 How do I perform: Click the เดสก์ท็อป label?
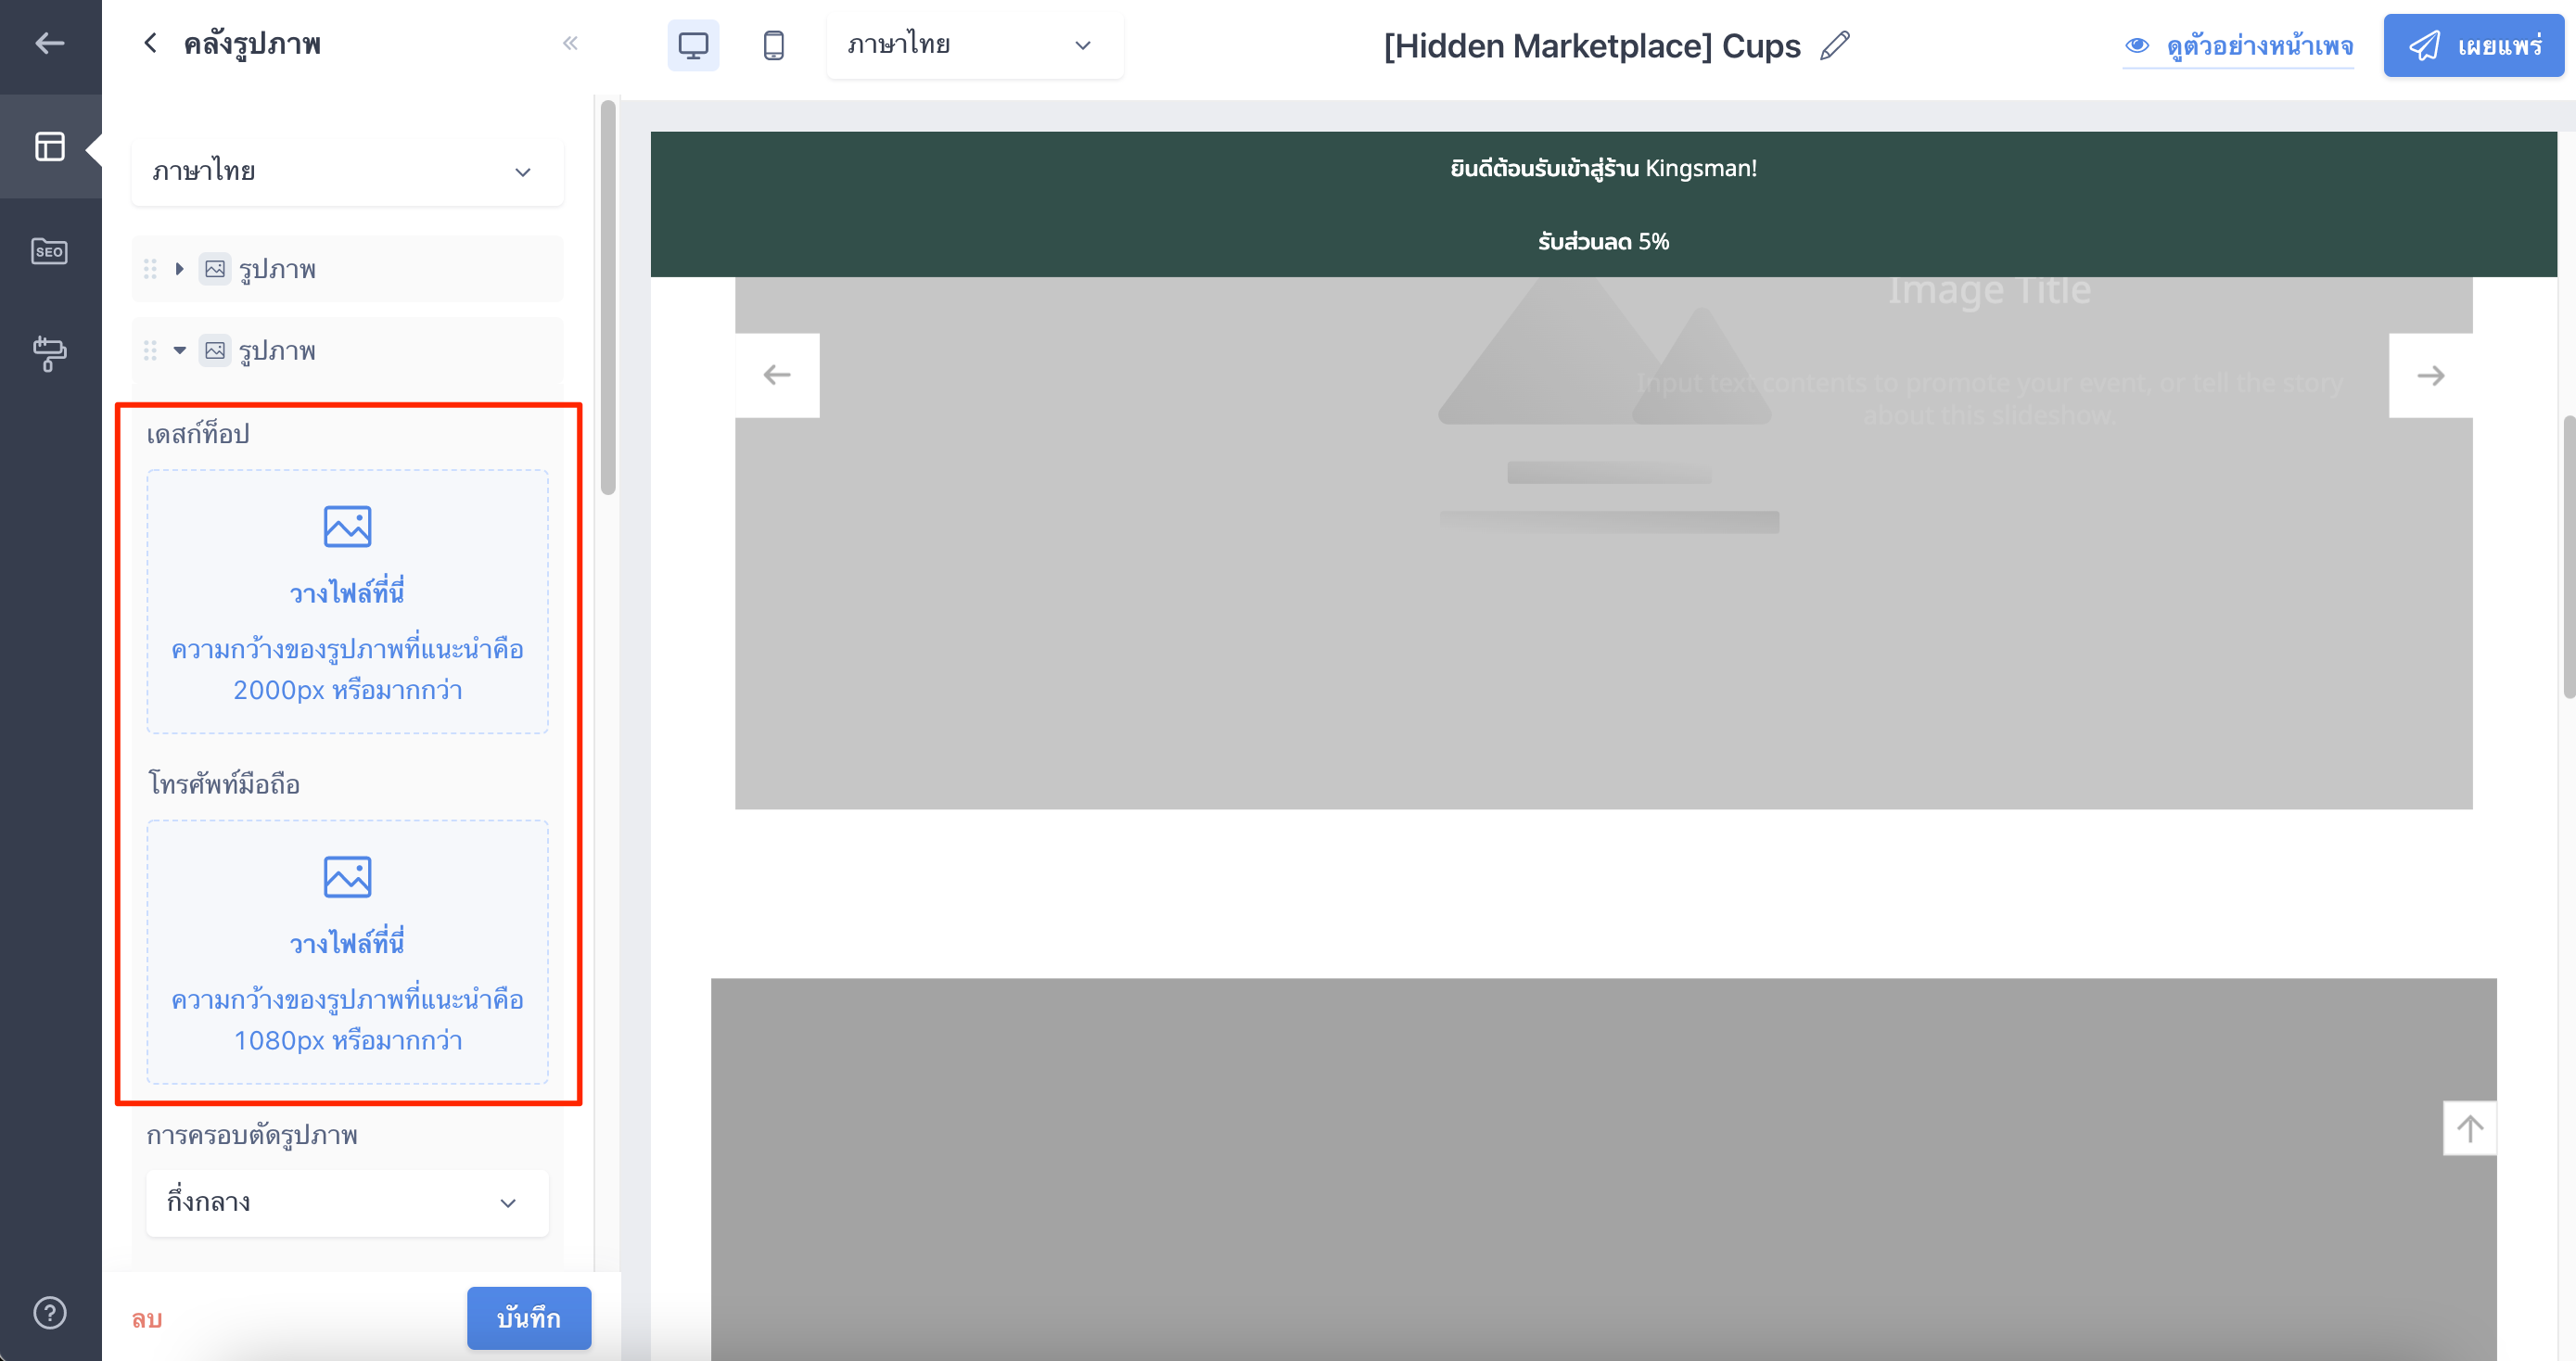click(198, 434)
